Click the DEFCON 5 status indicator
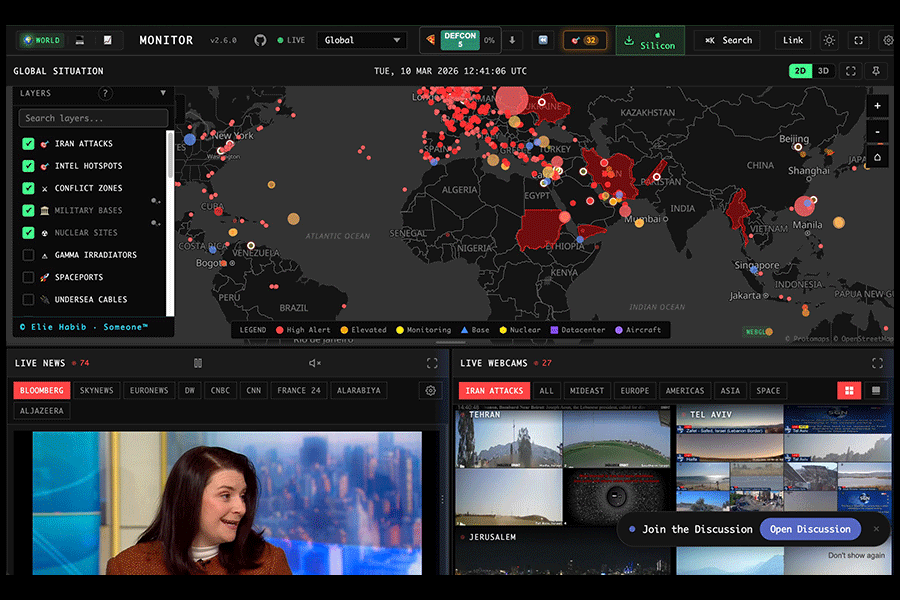This screenshot has width=900, height=600. (x=459, y=40)
